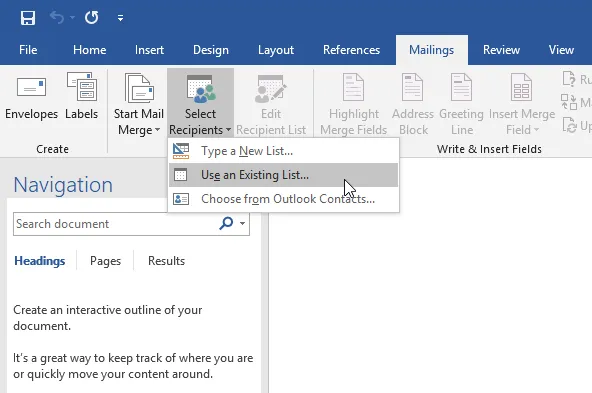Click the Repeat/Redo circular arrow icon
The width and height of the screenshot is (592, 393).
tap(91, 17)
